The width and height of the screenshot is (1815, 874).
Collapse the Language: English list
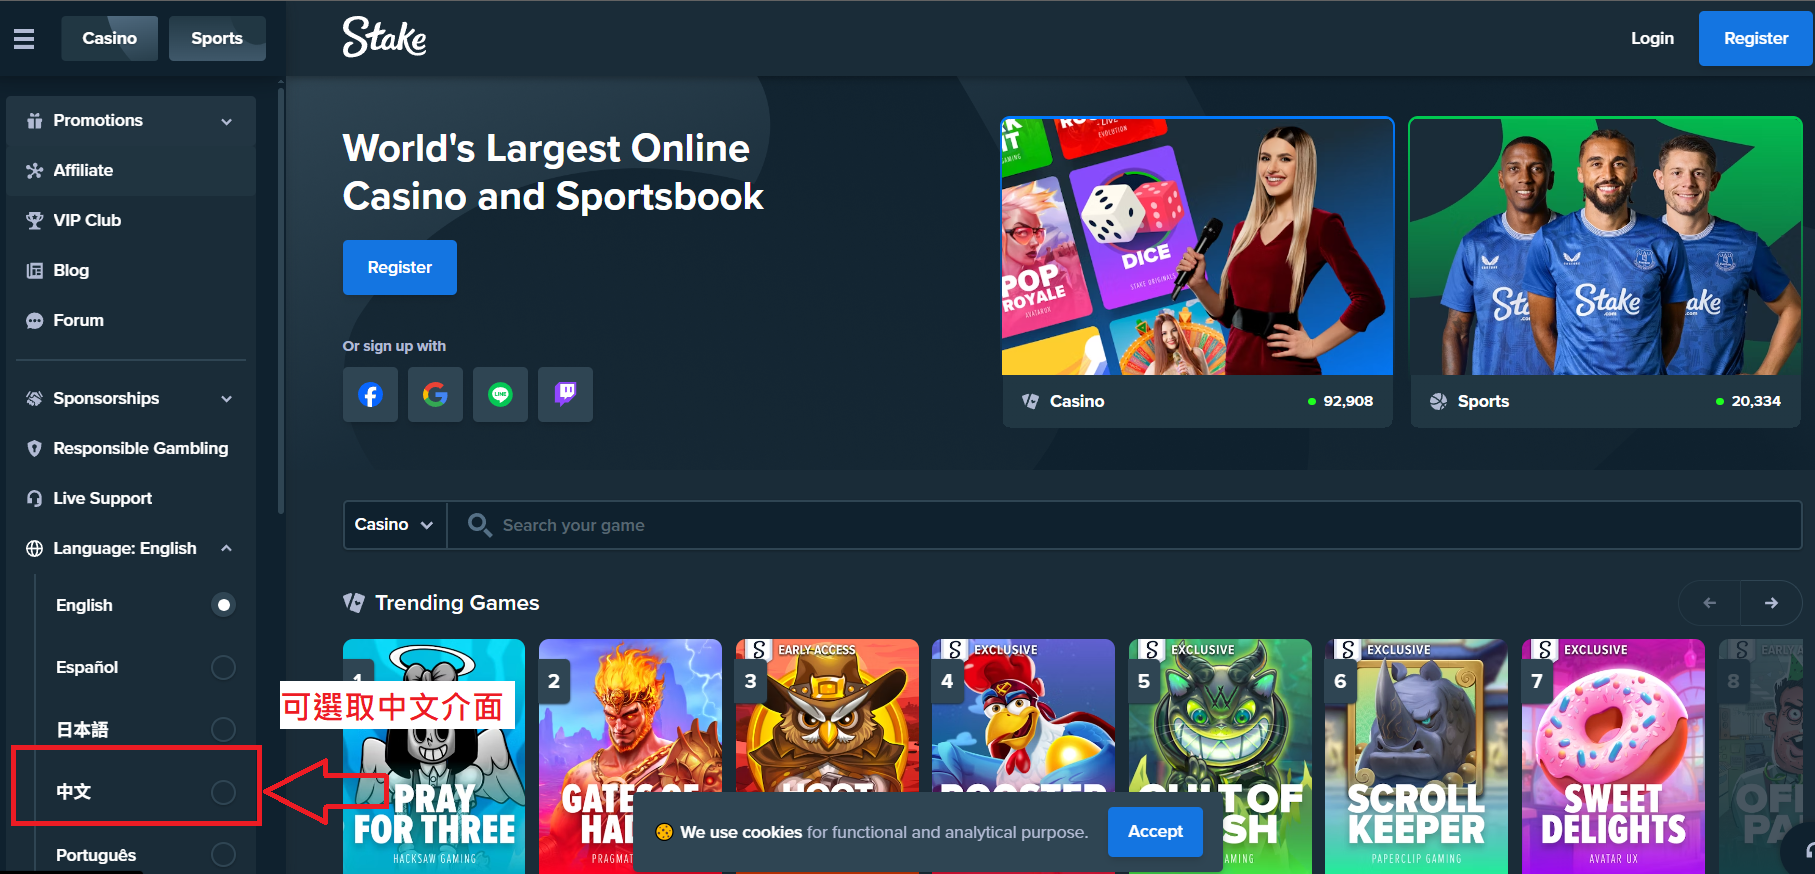pyautogui.click(x=227, y=548)
